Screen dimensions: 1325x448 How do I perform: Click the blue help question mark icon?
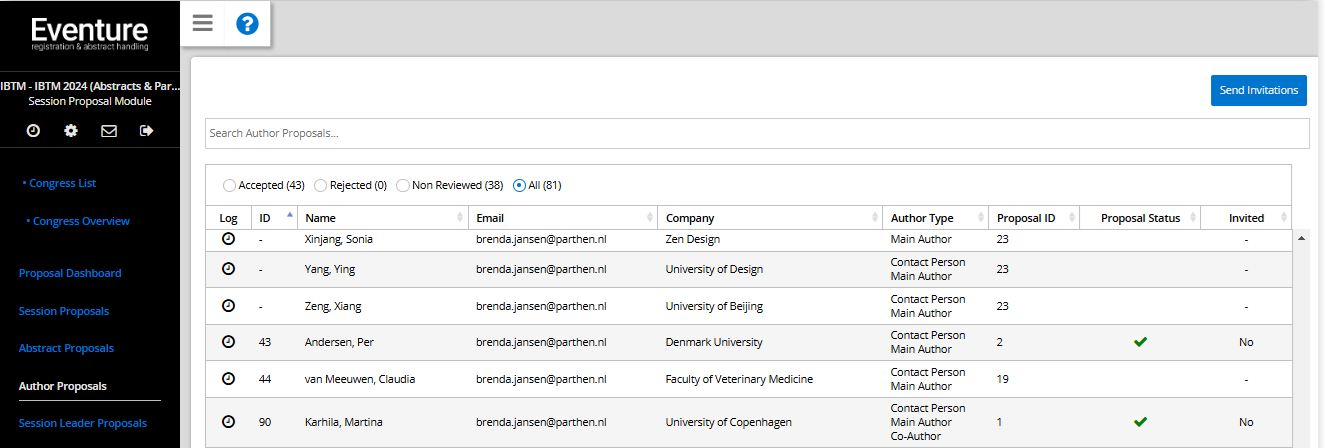[x=247, y=23]
